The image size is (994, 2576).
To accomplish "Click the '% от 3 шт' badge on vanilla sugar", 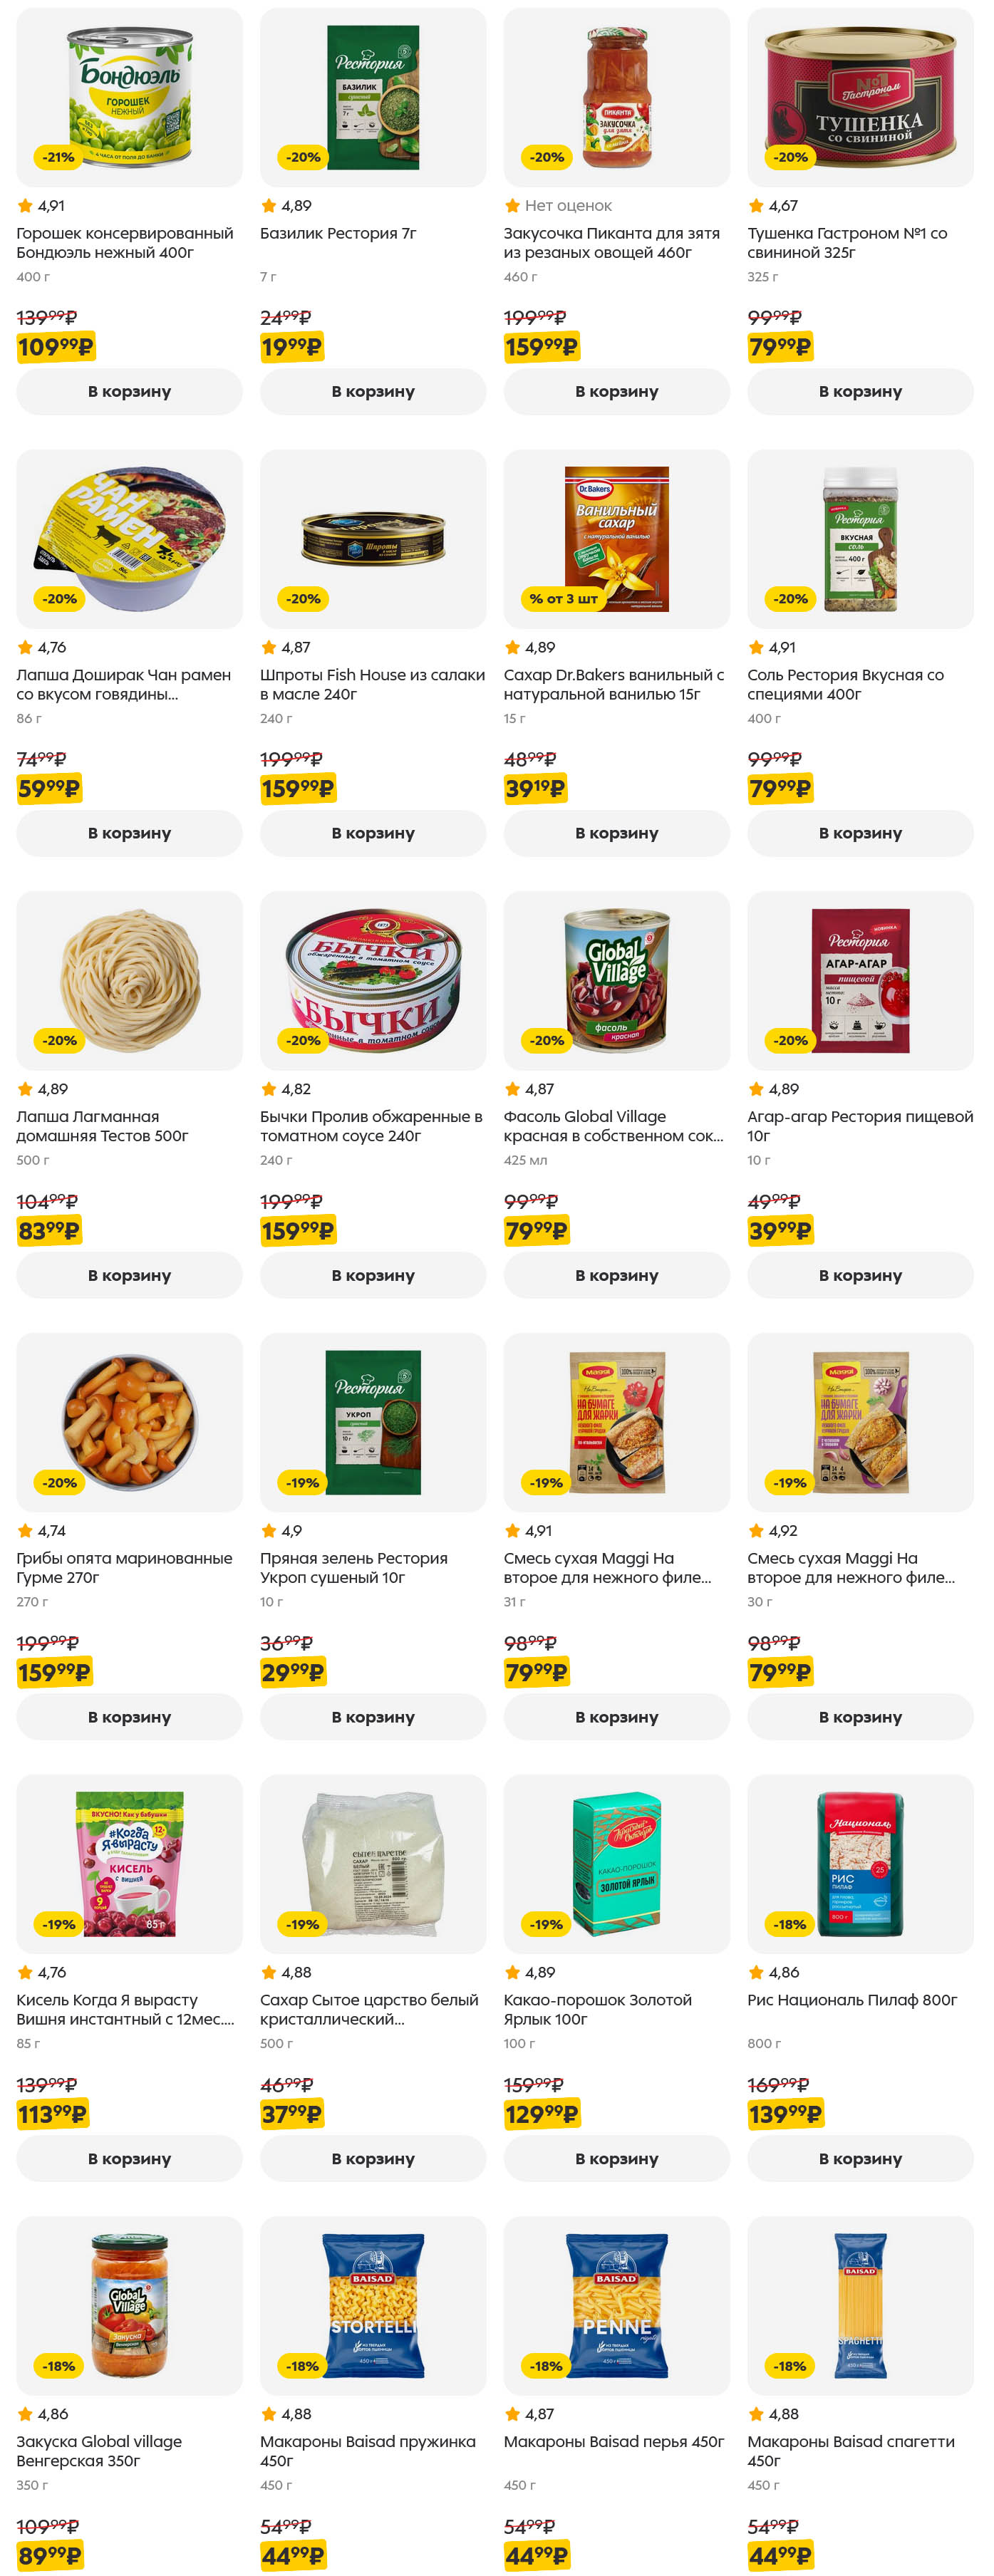I will pos(563,599).
